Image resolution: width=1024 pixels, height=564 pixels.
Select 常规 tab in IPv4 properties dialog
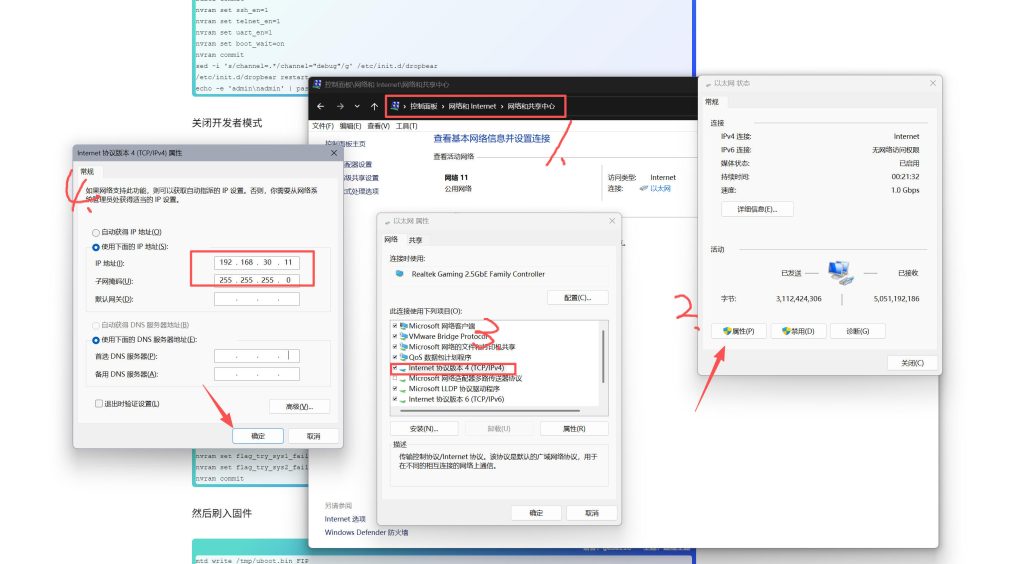(x=87, y=172)
